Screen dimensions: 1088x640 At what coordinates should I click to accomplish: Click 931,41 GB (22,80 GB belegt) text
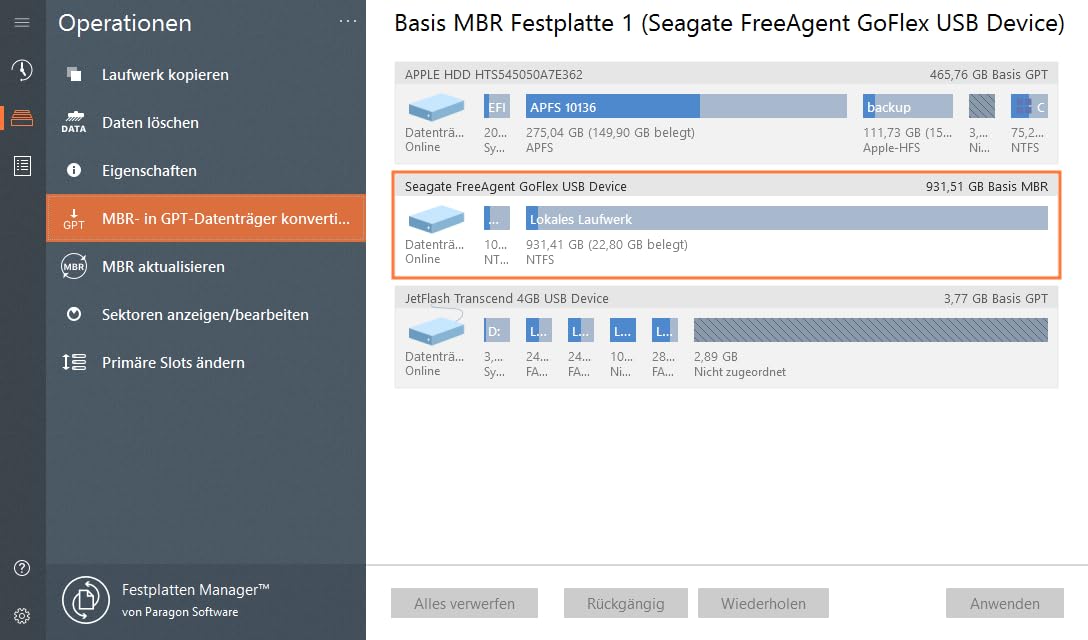click(x=606, y=244)
